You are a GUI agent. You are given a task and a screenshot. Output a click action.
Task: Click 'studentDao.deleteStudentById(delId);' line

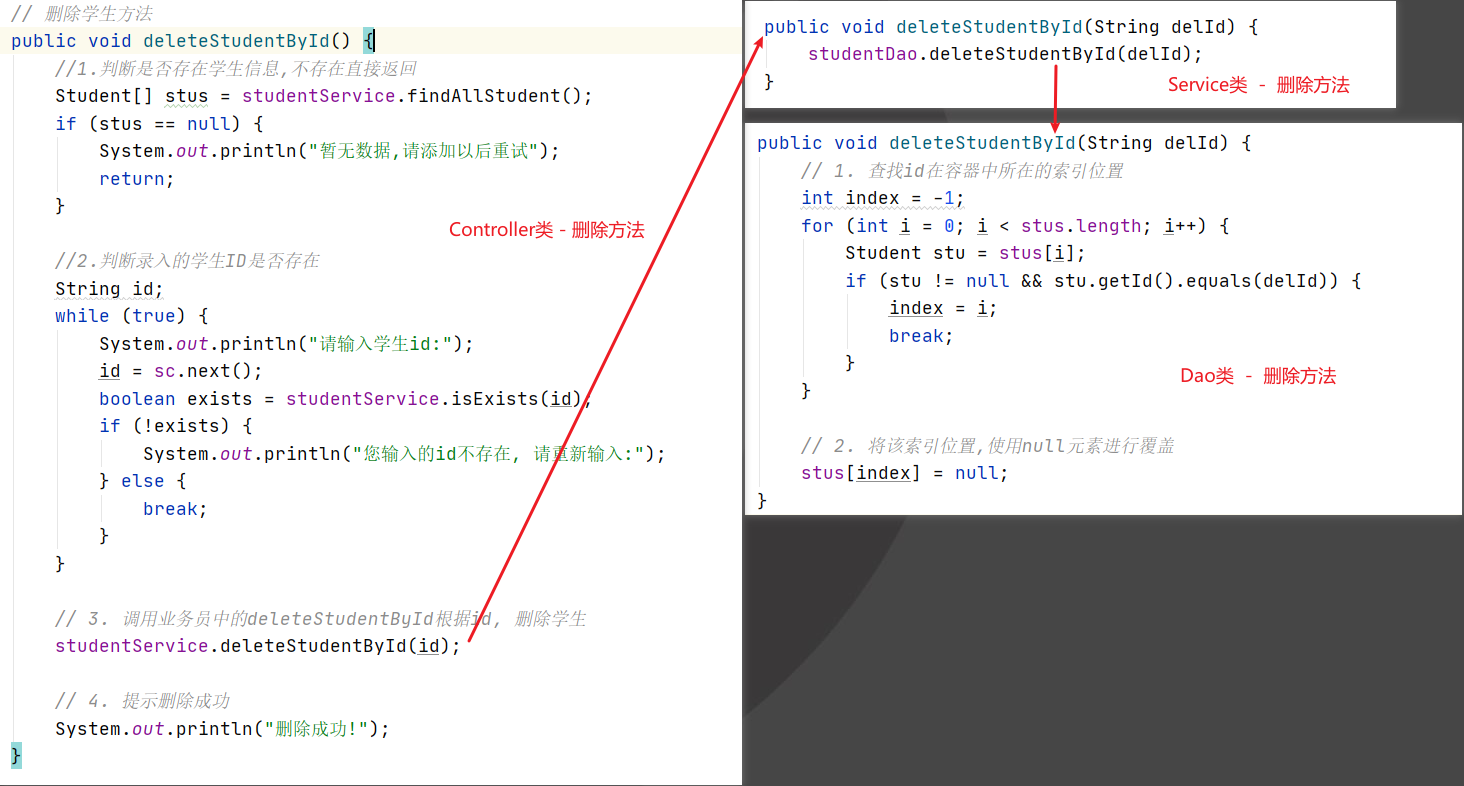click(1005, 54)
